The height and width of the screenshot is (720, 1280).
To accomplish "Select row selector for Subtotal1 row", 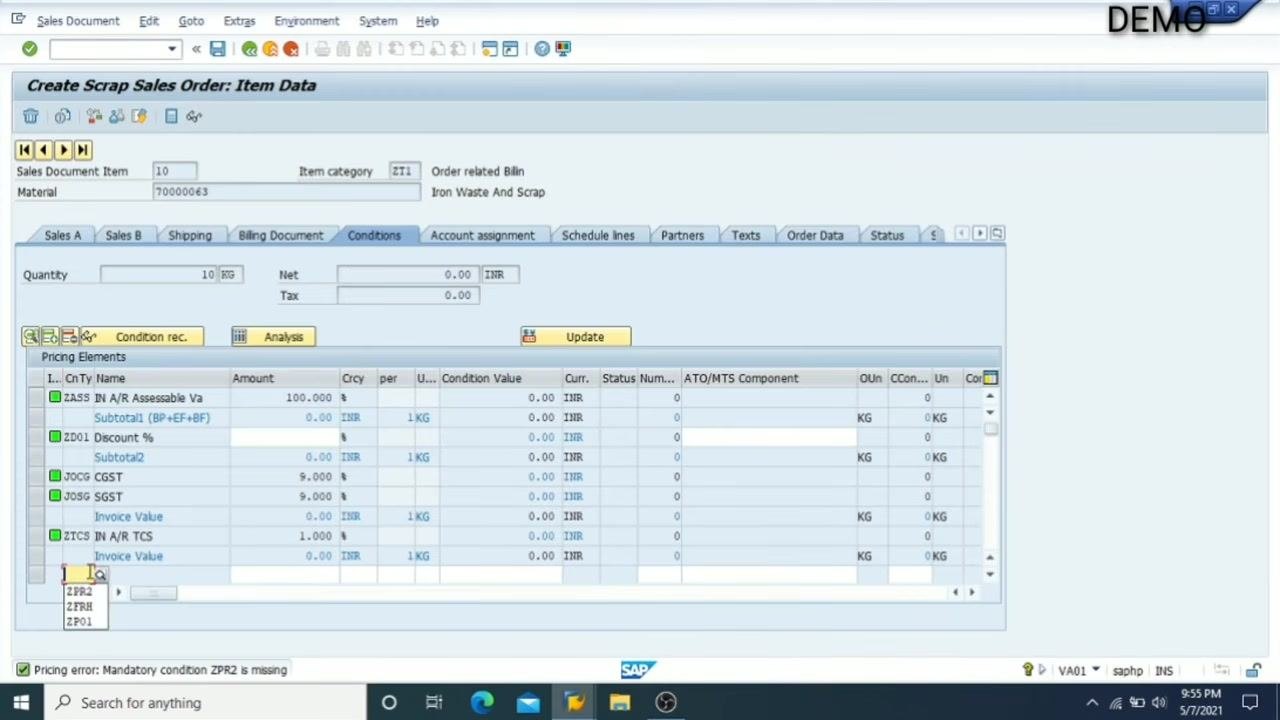I will point(37,418).
